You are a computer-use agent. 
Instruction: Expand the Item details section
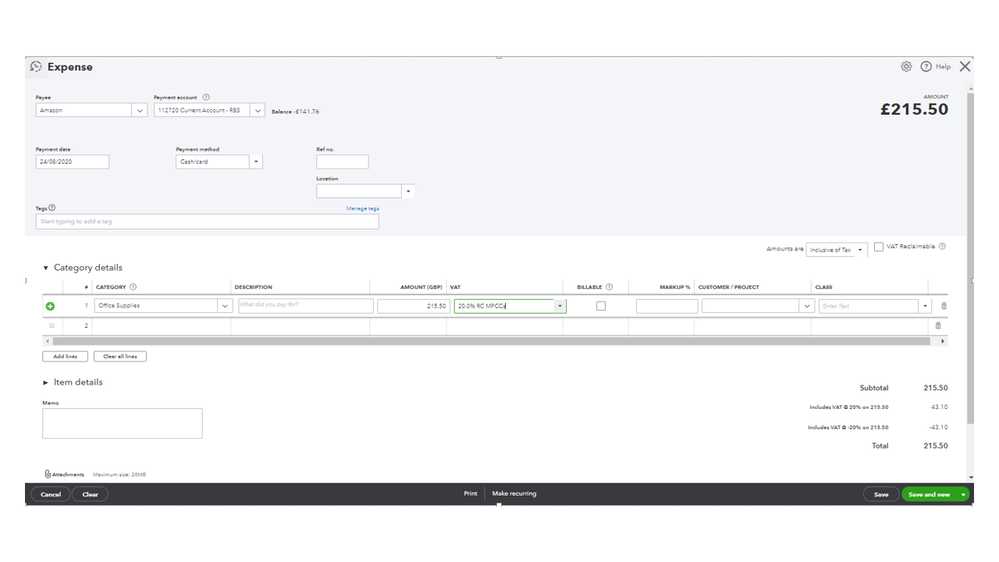coord(45,382)
